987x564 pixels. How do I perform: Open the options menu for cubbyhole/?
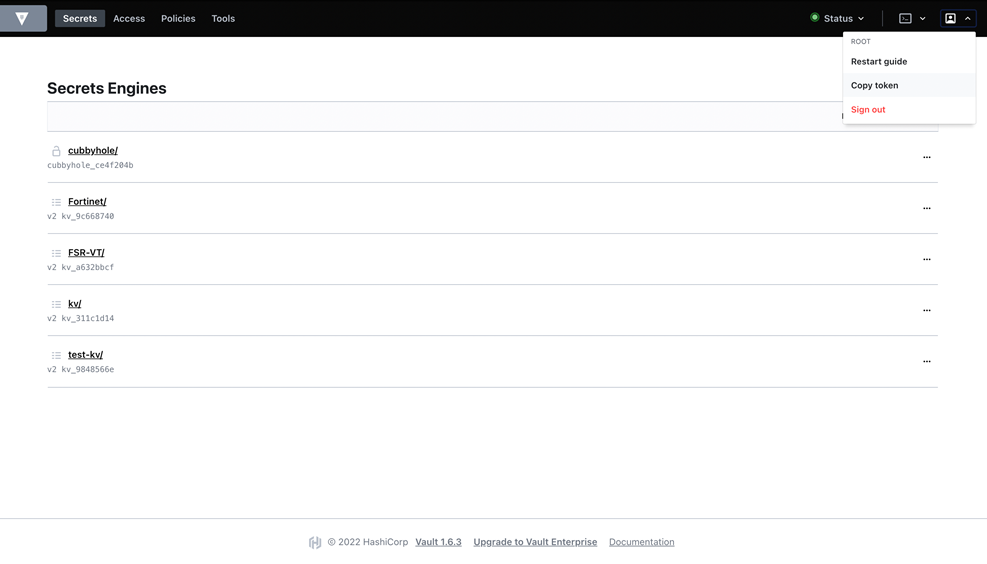point(926,157)
